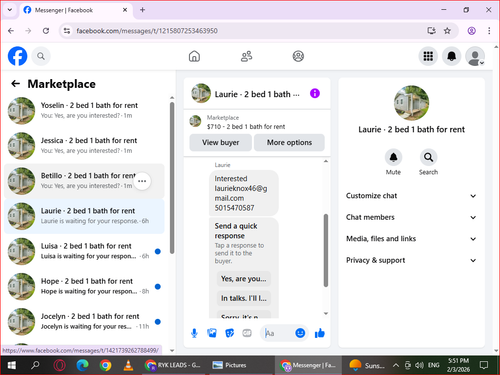Click message thread vertical scrollbar
This screenshot has height=375, width=500.
326,250
